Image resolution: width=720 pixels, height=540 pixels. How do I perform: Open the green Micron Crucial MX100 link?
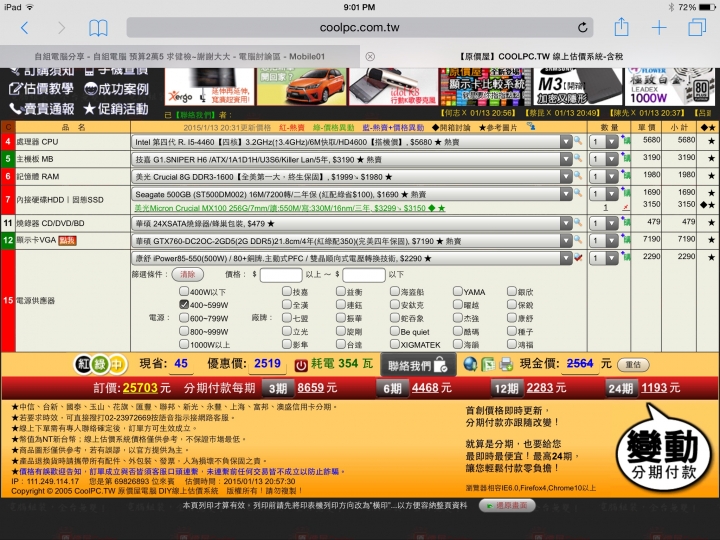[x=290, y=208]
